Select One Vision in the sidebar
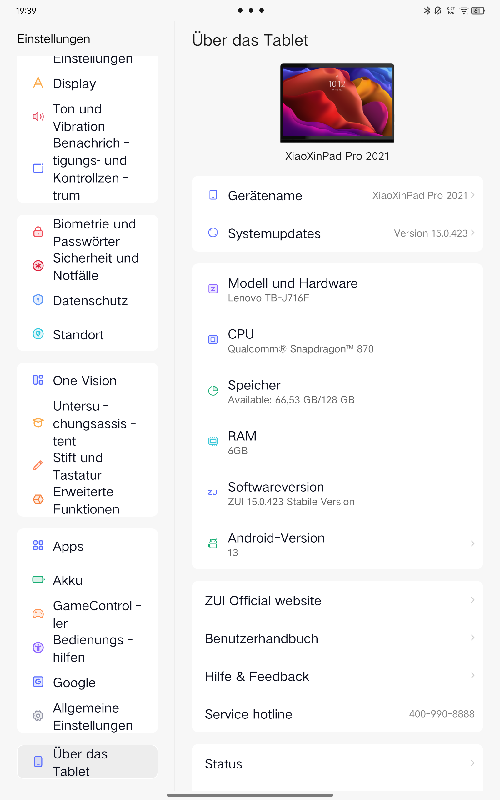 pos(88,380)
